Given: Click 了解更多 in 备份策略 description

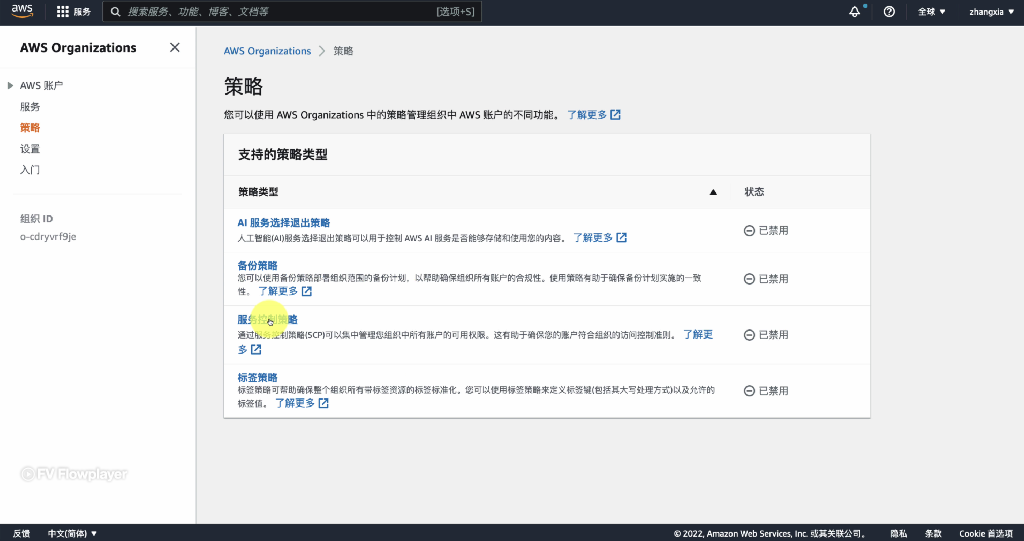Looking at the screenshot, I should (278, 291).
